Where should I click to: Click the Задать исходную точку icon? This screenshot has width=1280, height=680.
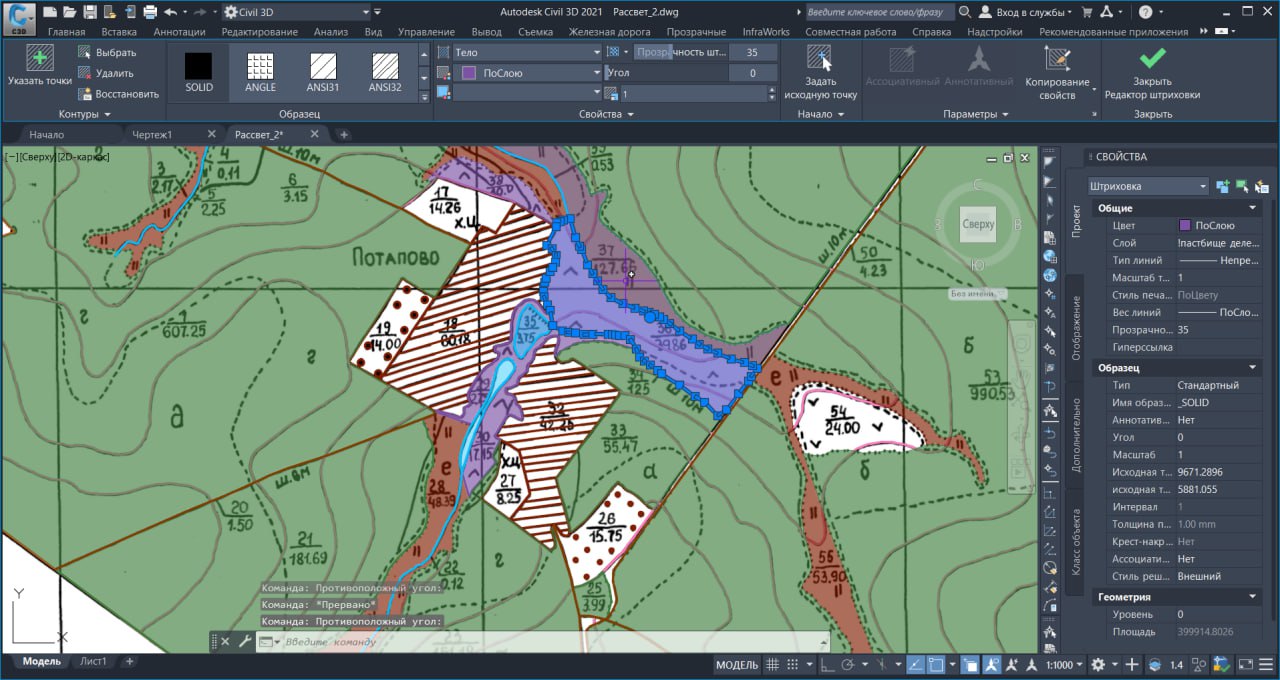(x=819, y=60)
